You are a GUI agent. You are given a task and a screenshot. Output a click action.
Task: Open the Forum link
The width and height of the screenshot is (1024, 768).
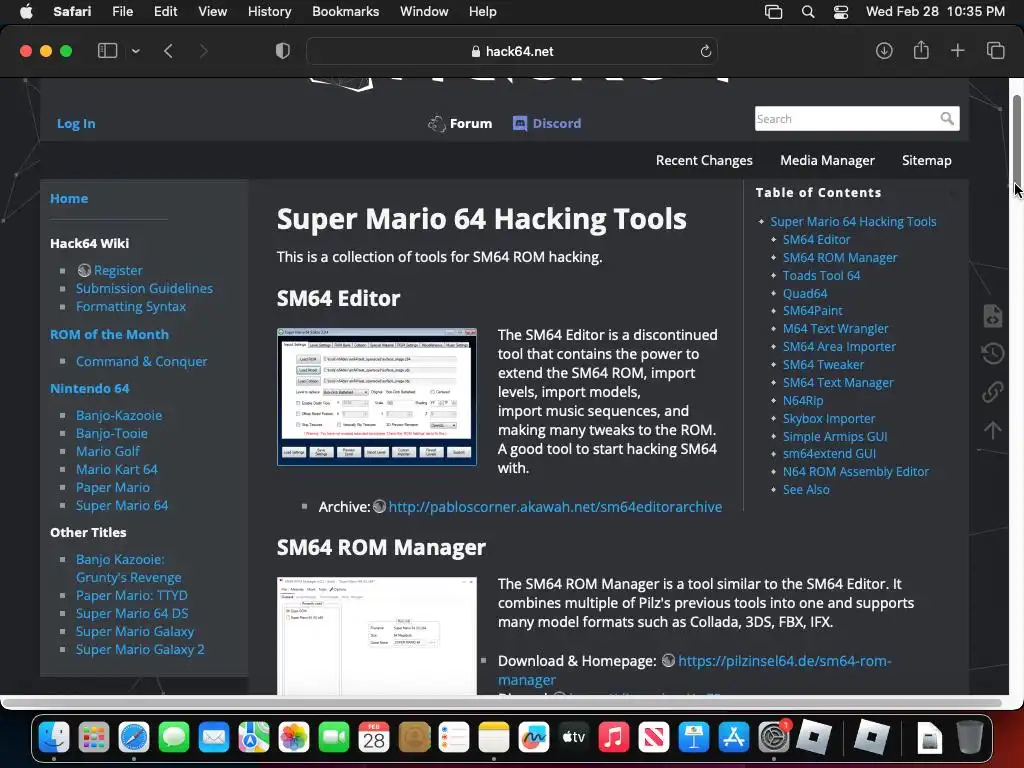pyautogui.click(x=460, y=123)
